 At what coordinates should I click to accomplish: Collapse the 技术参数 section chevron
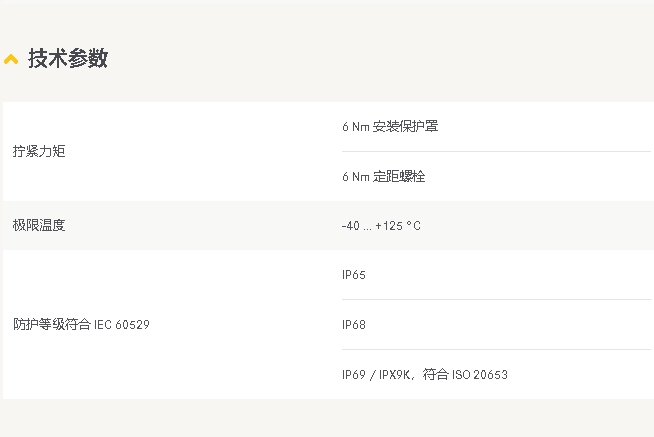(x=11, y=59)
